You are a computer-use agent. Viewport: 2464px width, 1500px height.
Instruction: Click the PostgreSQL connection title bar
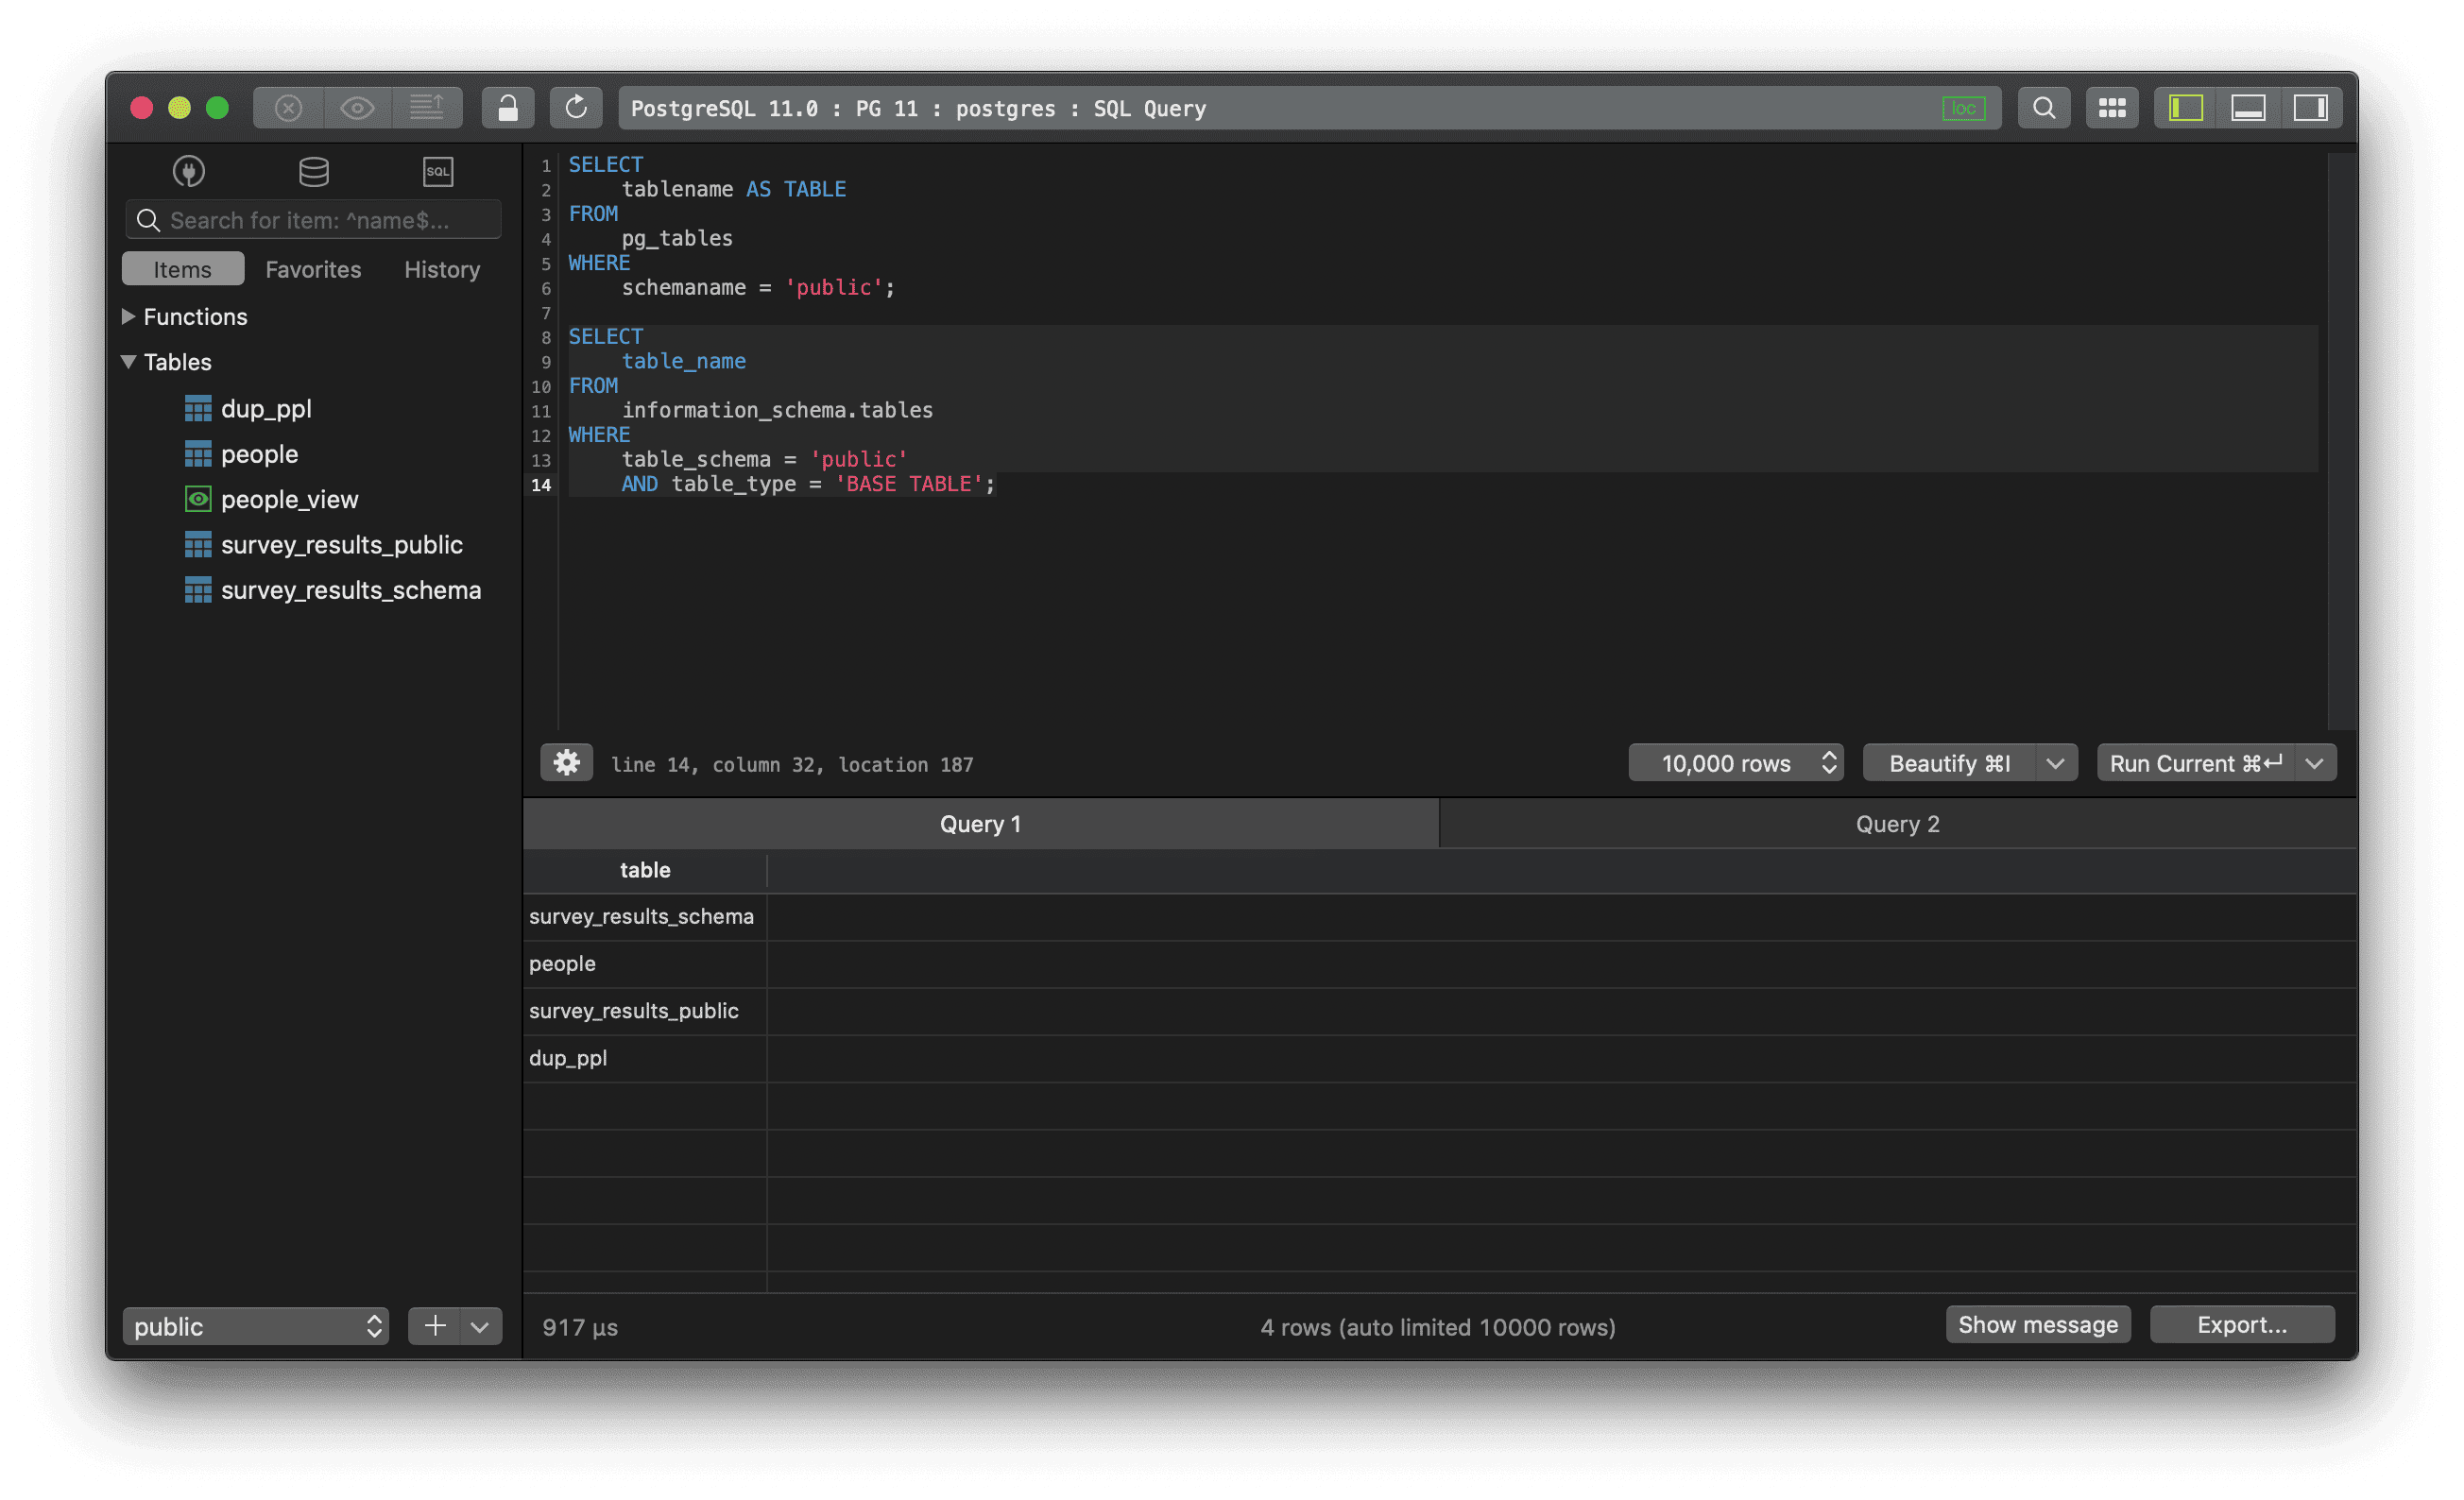coord(1310,108)
